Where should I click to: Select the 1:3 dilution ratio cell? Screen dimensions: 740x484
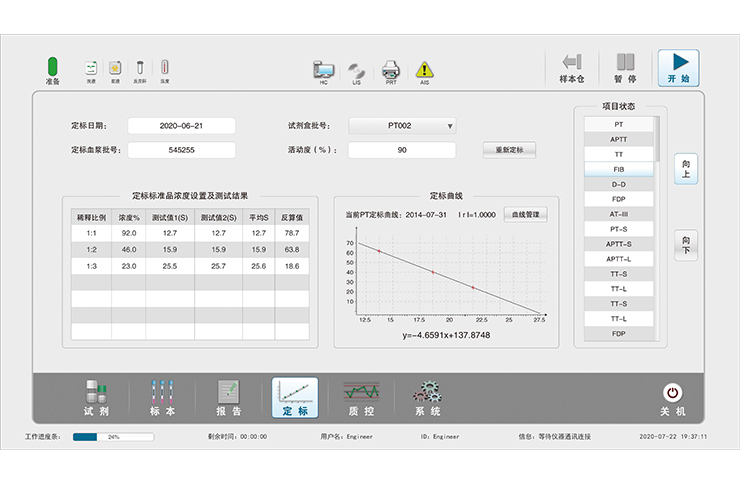point(92,267)
